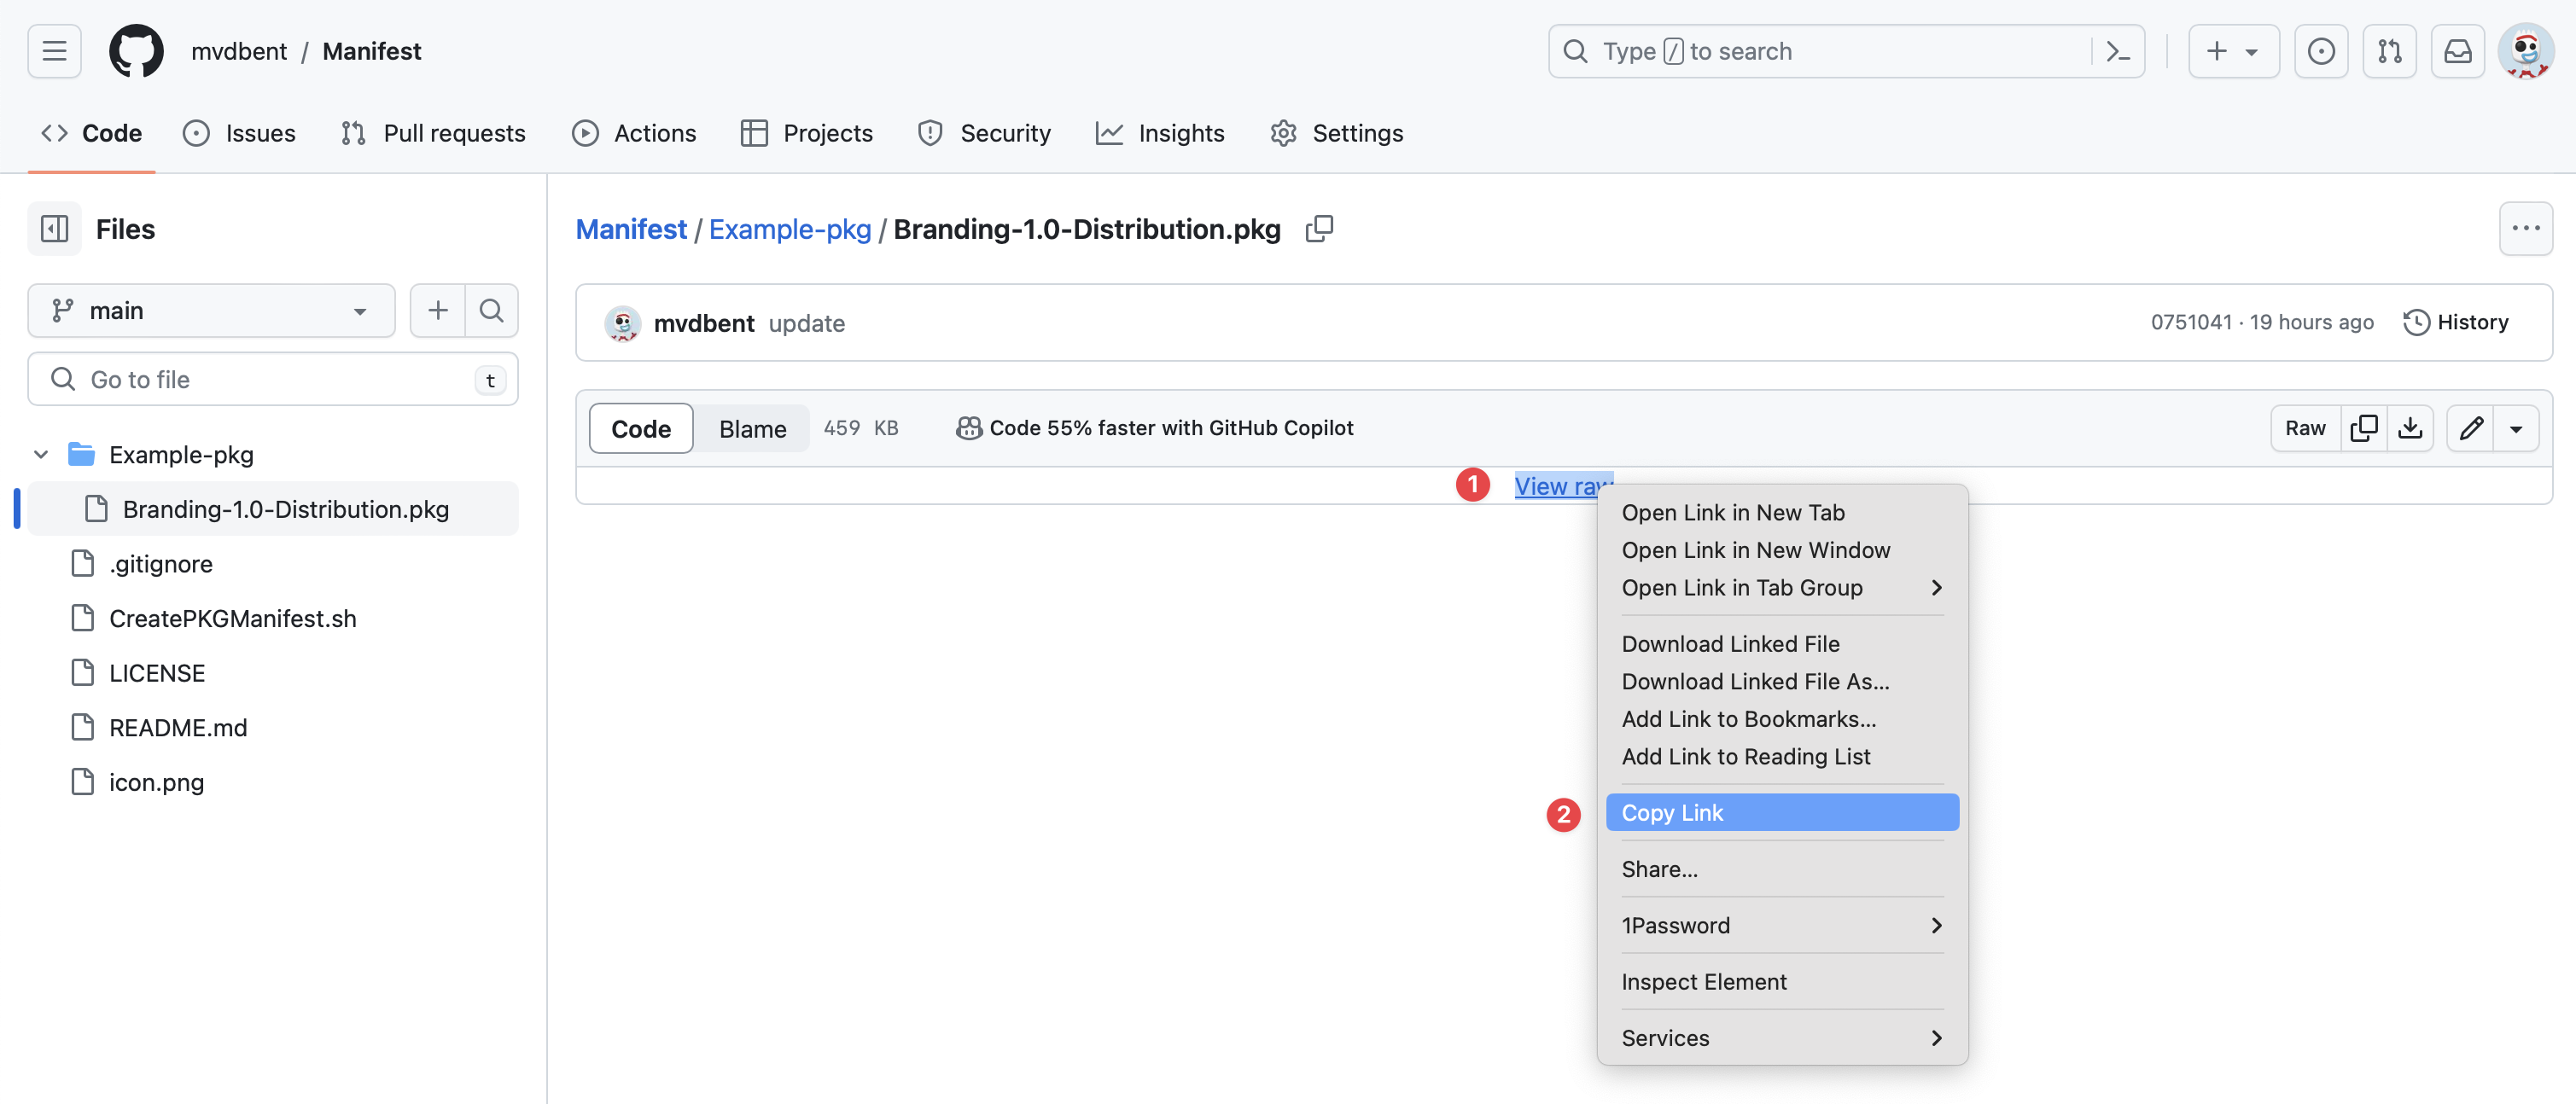The width and height of the screenshot is (2576, 1104).
Task: Open the Example-pkg folder icon
Action: pyautogui.click(x=81, y=455)
